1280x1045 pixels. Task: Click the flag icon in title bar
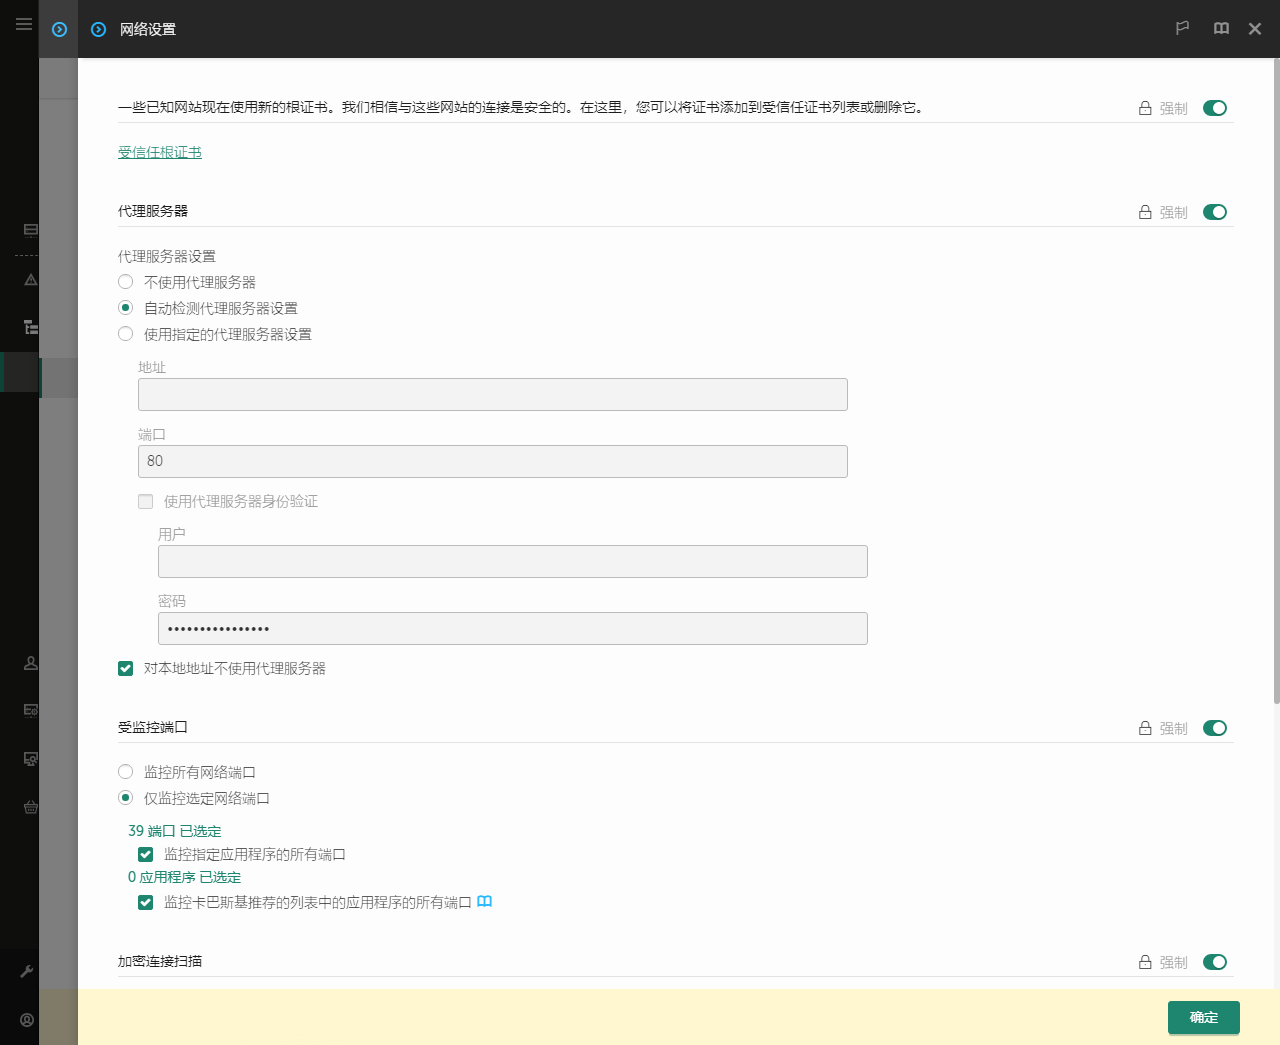click(x=1182, y=29)
